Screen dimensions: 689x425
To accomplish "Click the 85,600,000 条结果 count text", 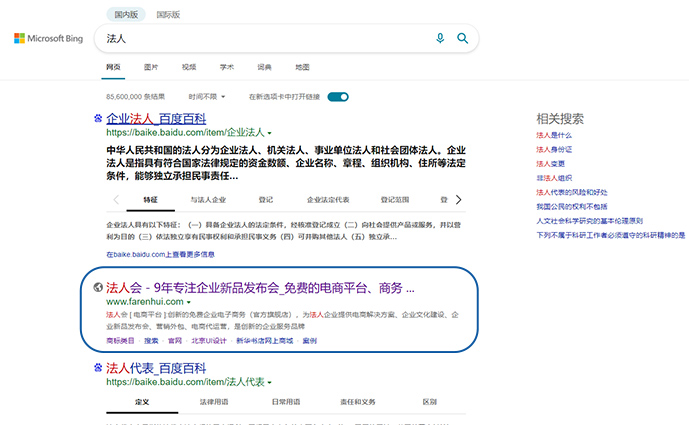I will pyautogui.click(x=135, y=97).
